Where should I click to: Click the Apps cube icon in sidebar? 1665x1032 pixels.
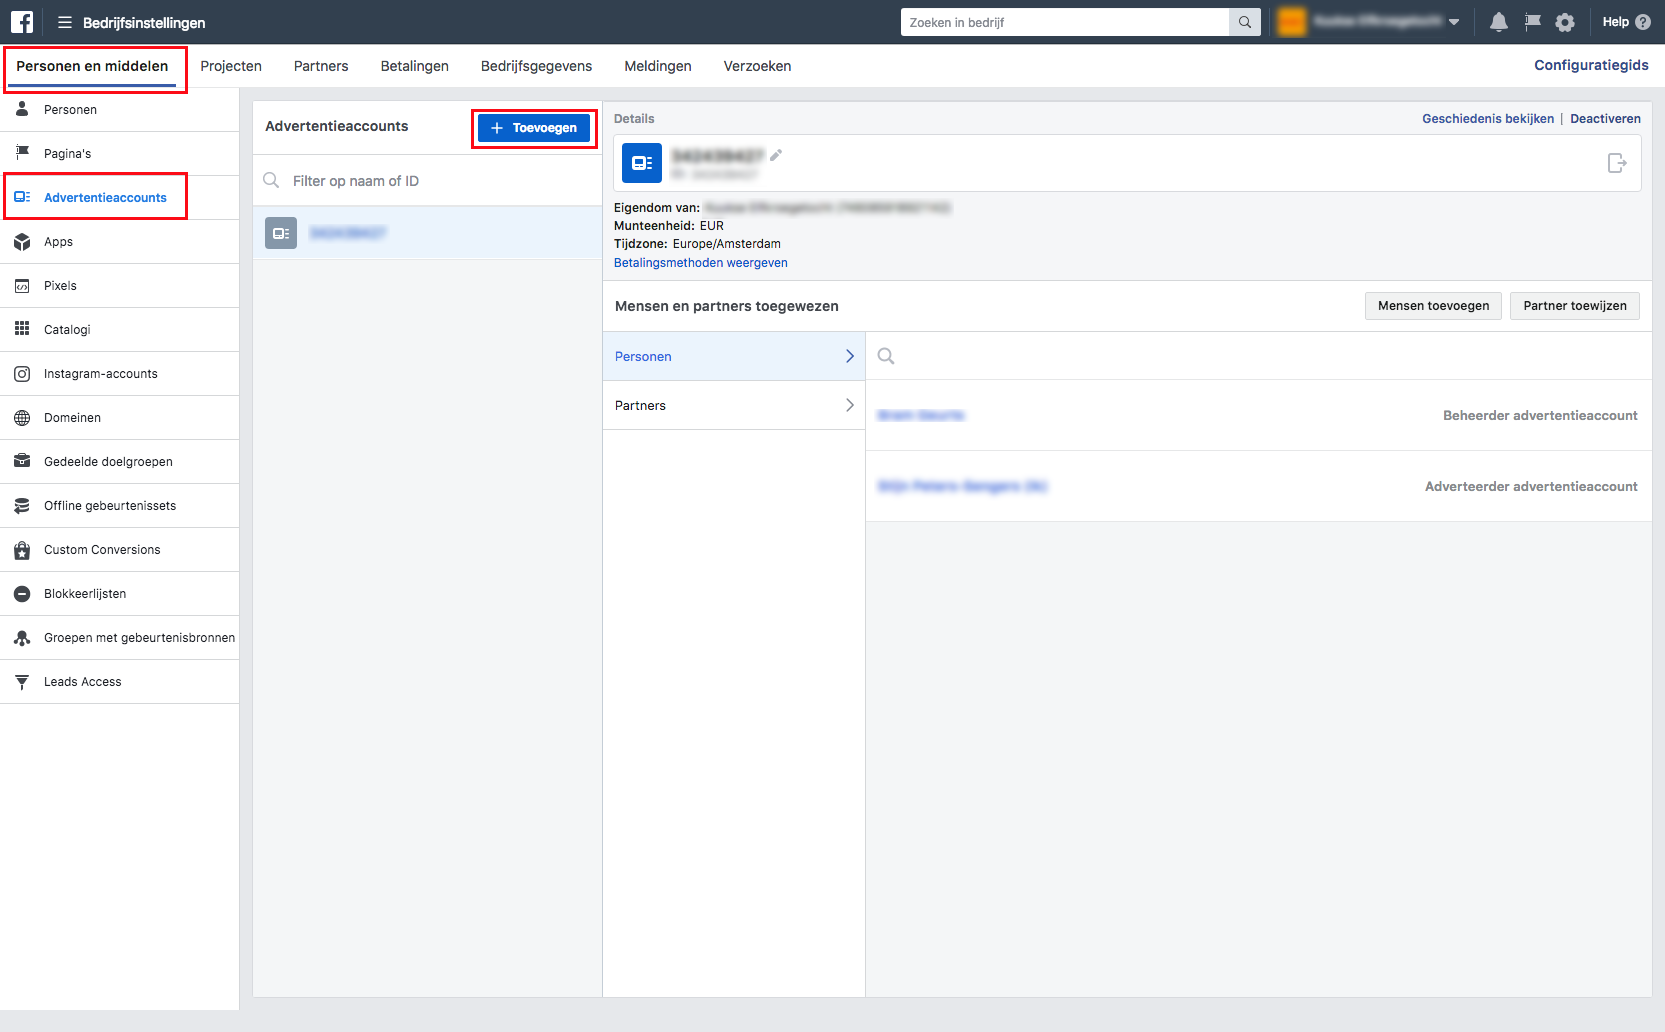(22, 241)
